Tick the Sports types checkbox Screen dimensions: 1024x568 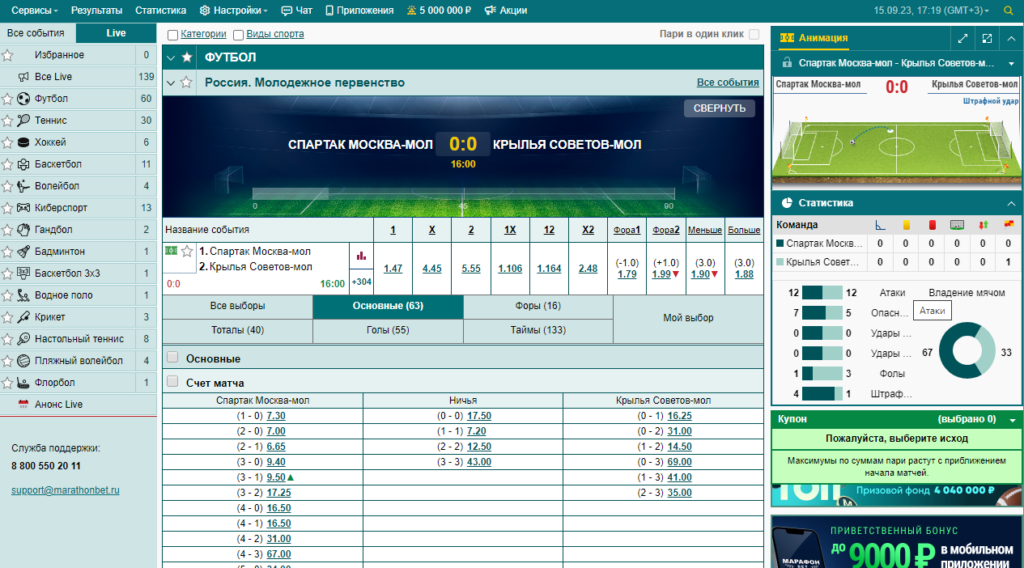point(238,35)
